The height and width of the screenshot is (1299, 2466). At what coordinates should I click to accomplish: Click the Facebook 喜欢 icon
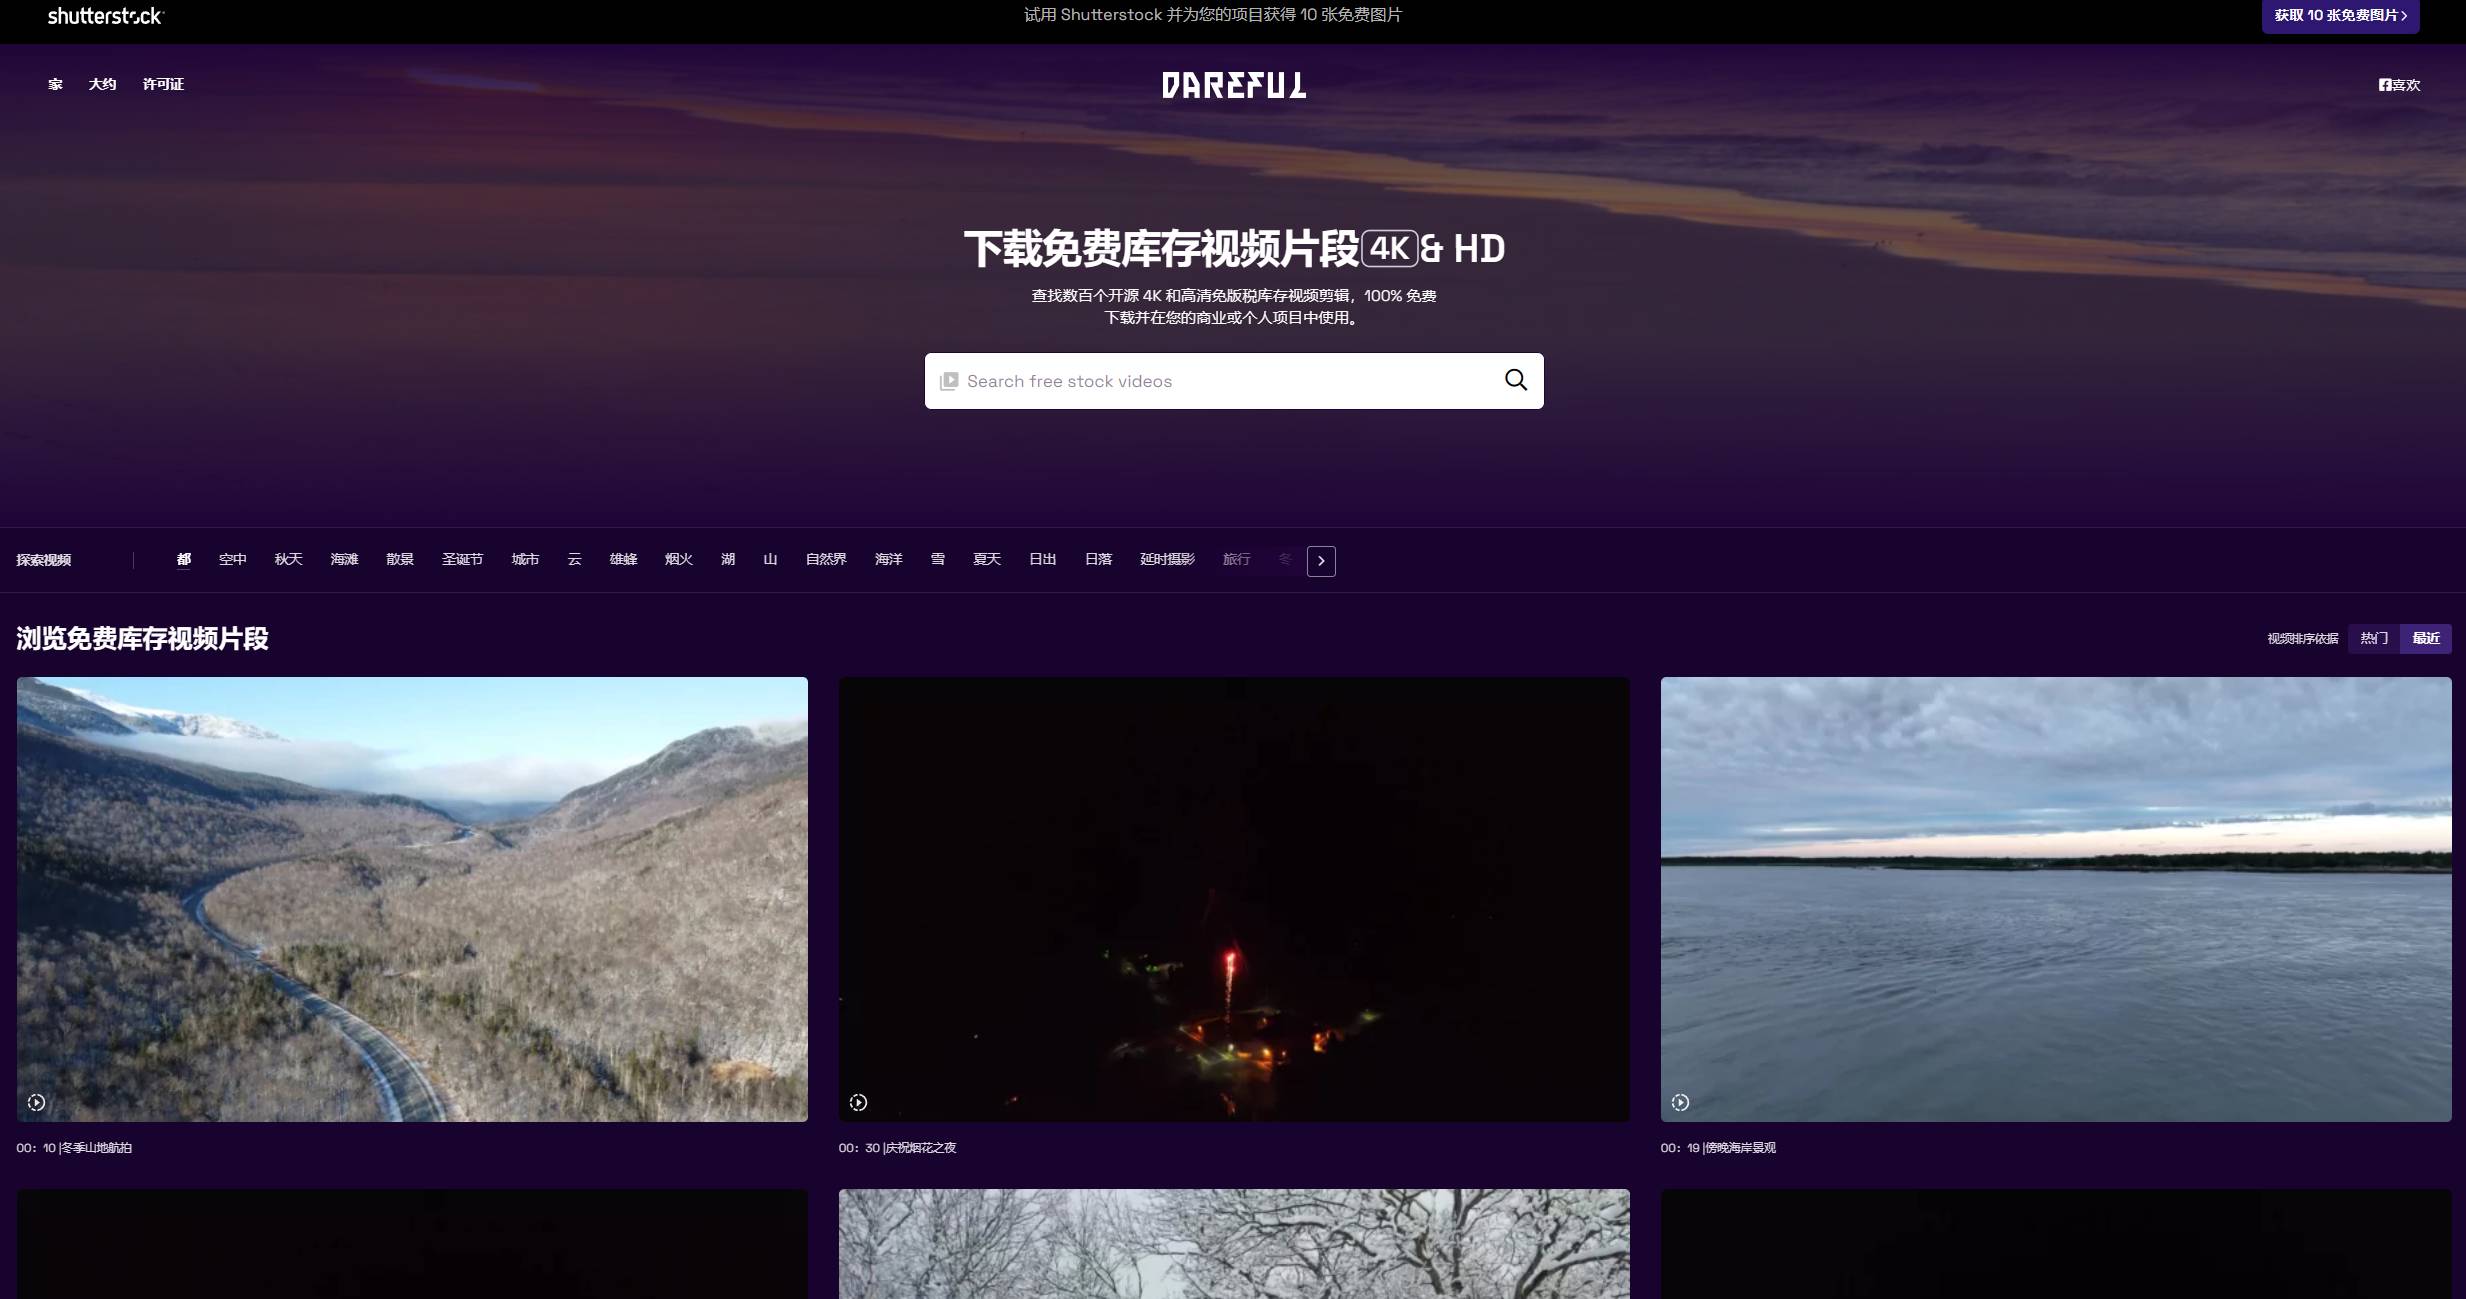pos(2399,85)
